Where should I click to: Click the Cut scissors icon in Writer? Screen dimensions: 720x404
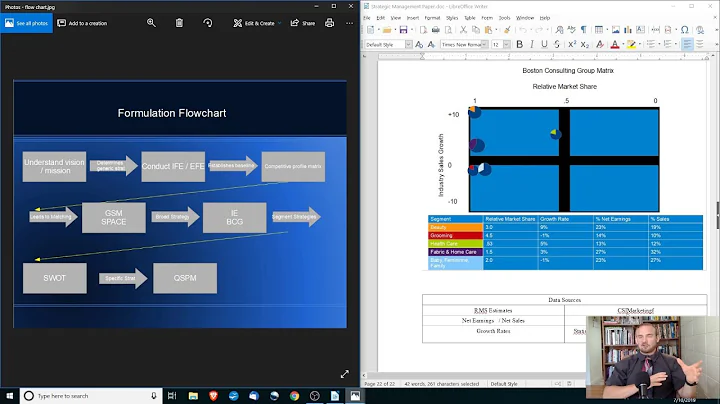[463, 30]
